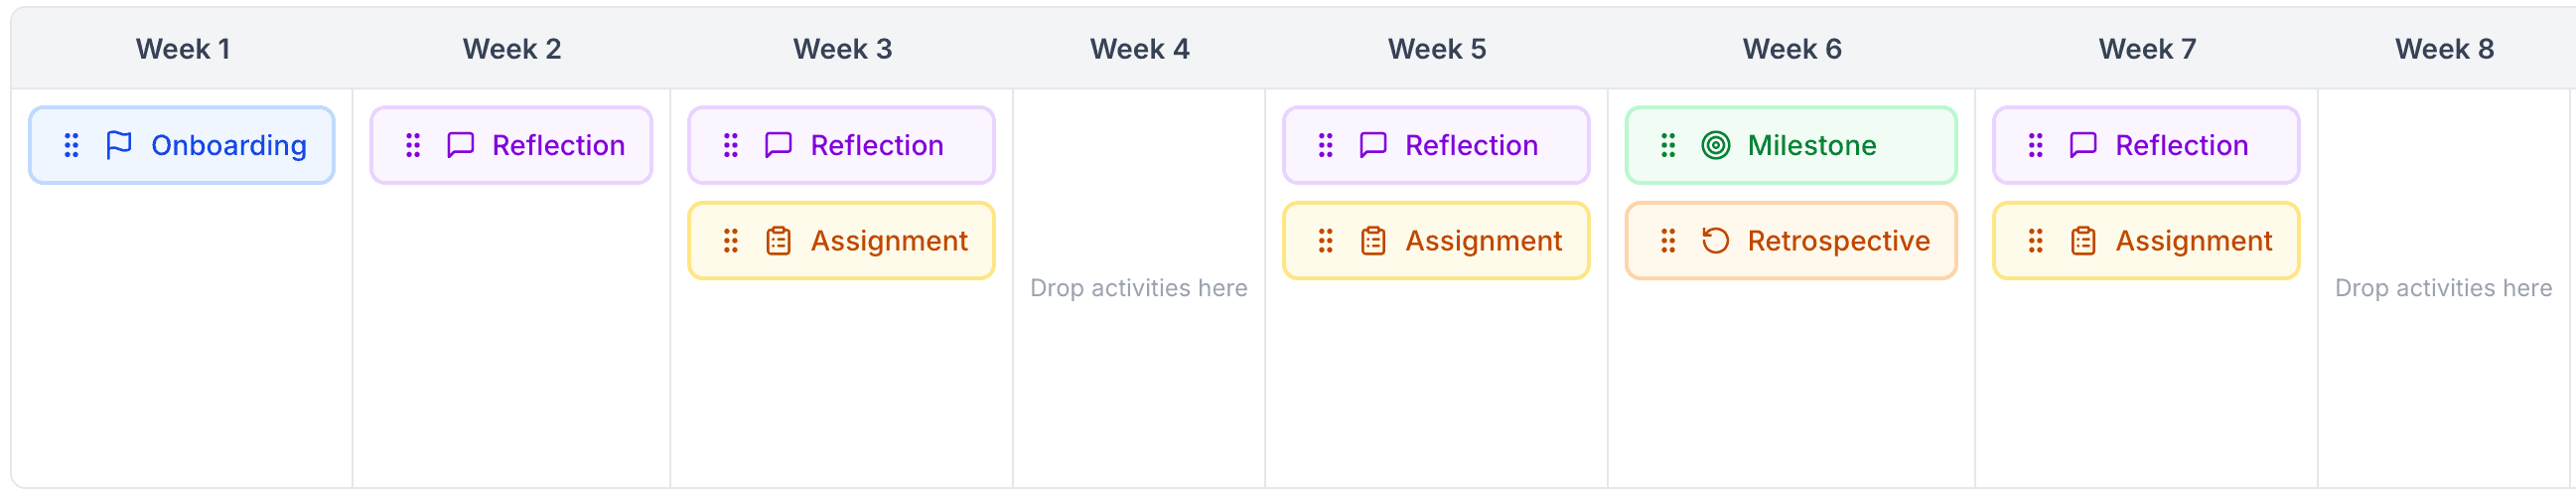The width and height of the screenshot is (2576, 499).
Task: Click the speech bubble icon in Week 2
Action: 460,146
